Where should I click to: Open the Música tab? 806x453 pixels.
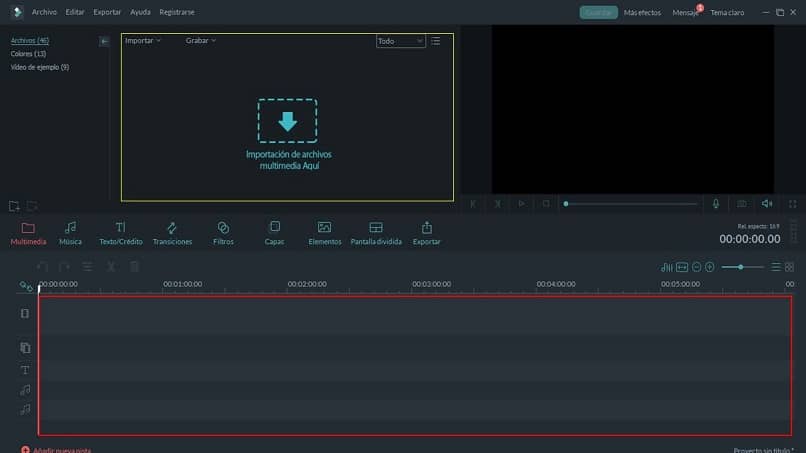coord(70,233)
